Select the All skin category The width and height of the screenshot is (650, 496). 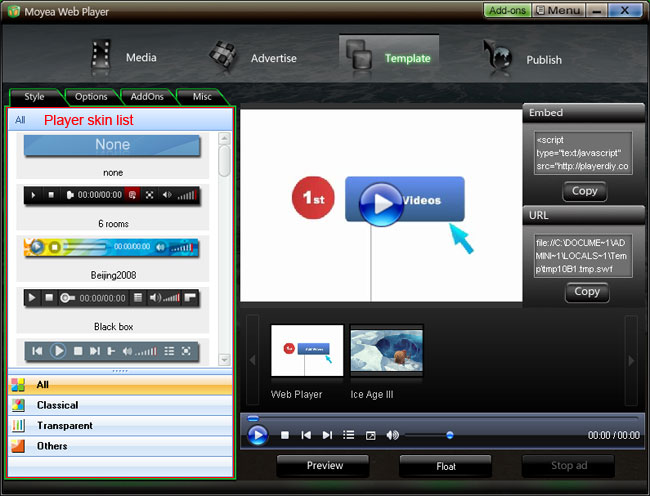pyautogui.click(x=120, y=385)
